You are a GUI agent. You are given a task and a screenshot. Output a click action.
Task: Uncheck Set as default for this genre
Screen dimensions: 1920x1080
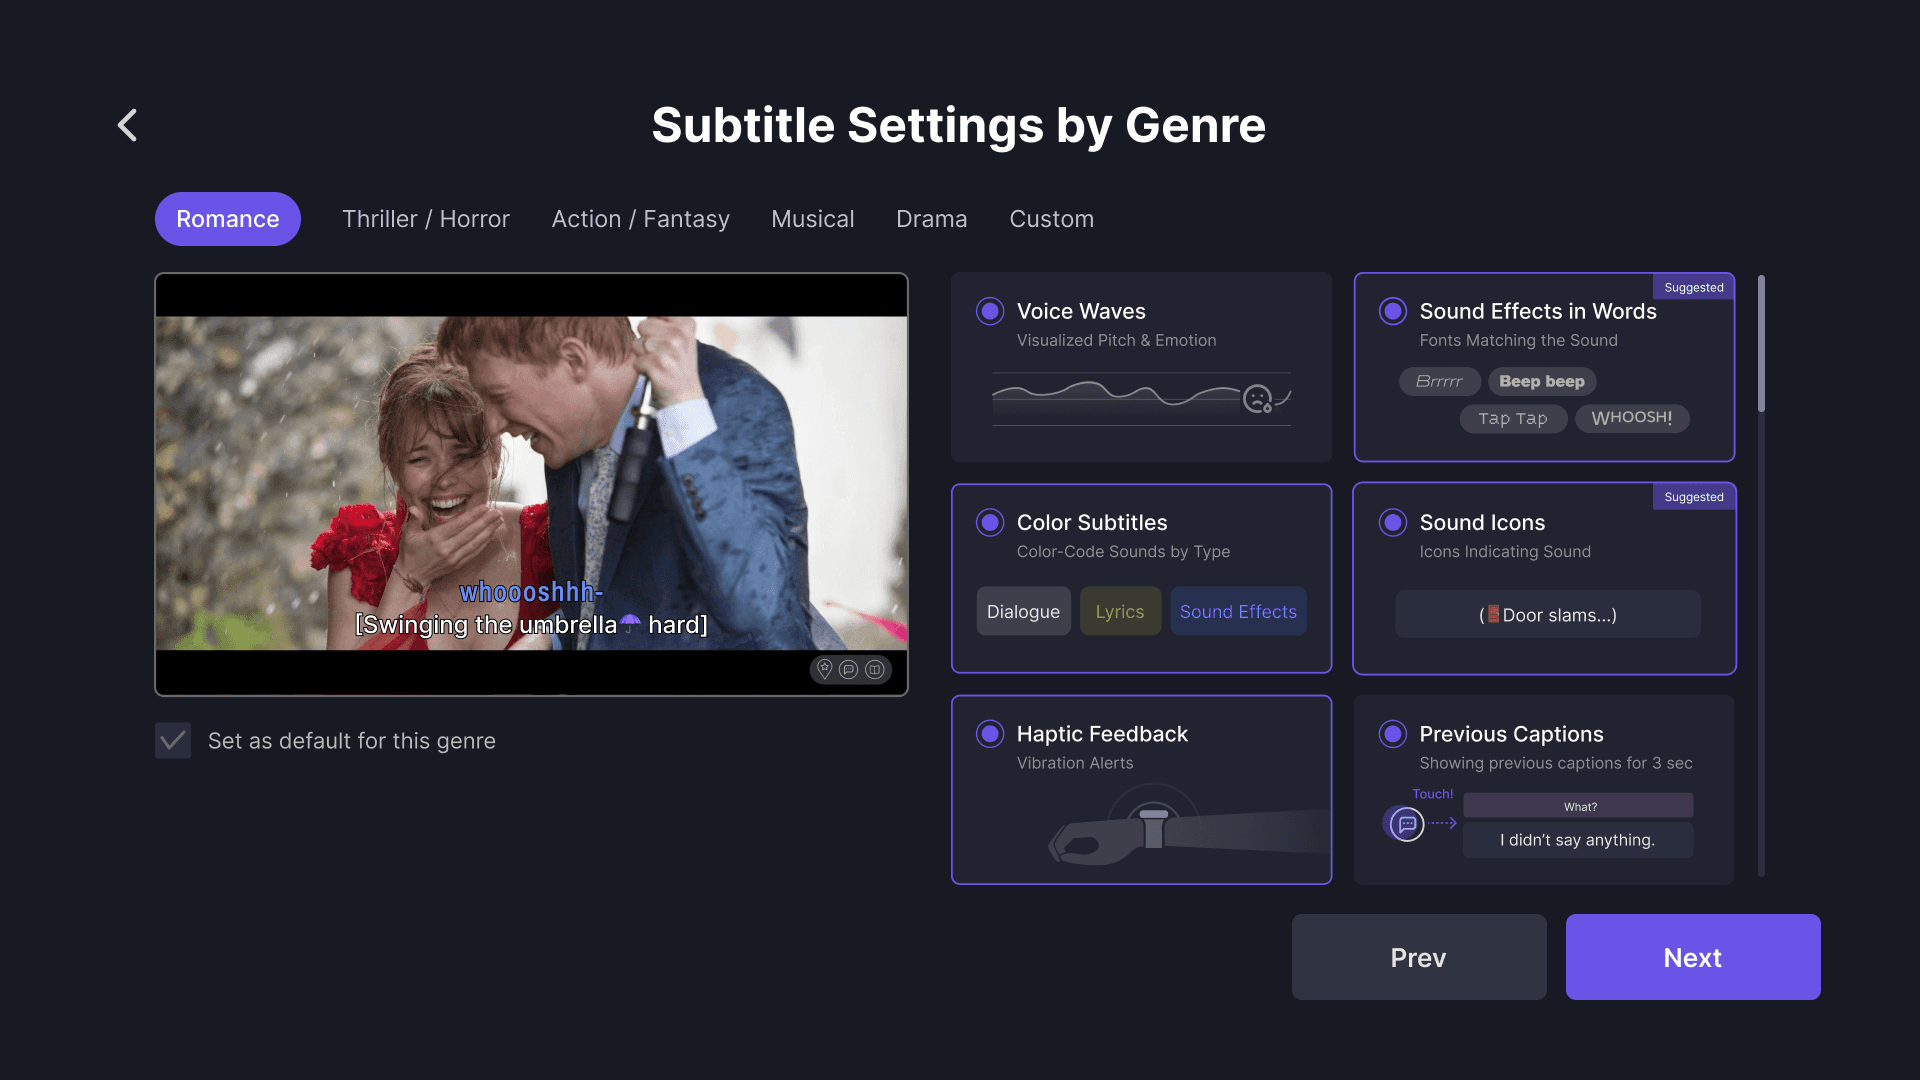(x=173, y=741)
